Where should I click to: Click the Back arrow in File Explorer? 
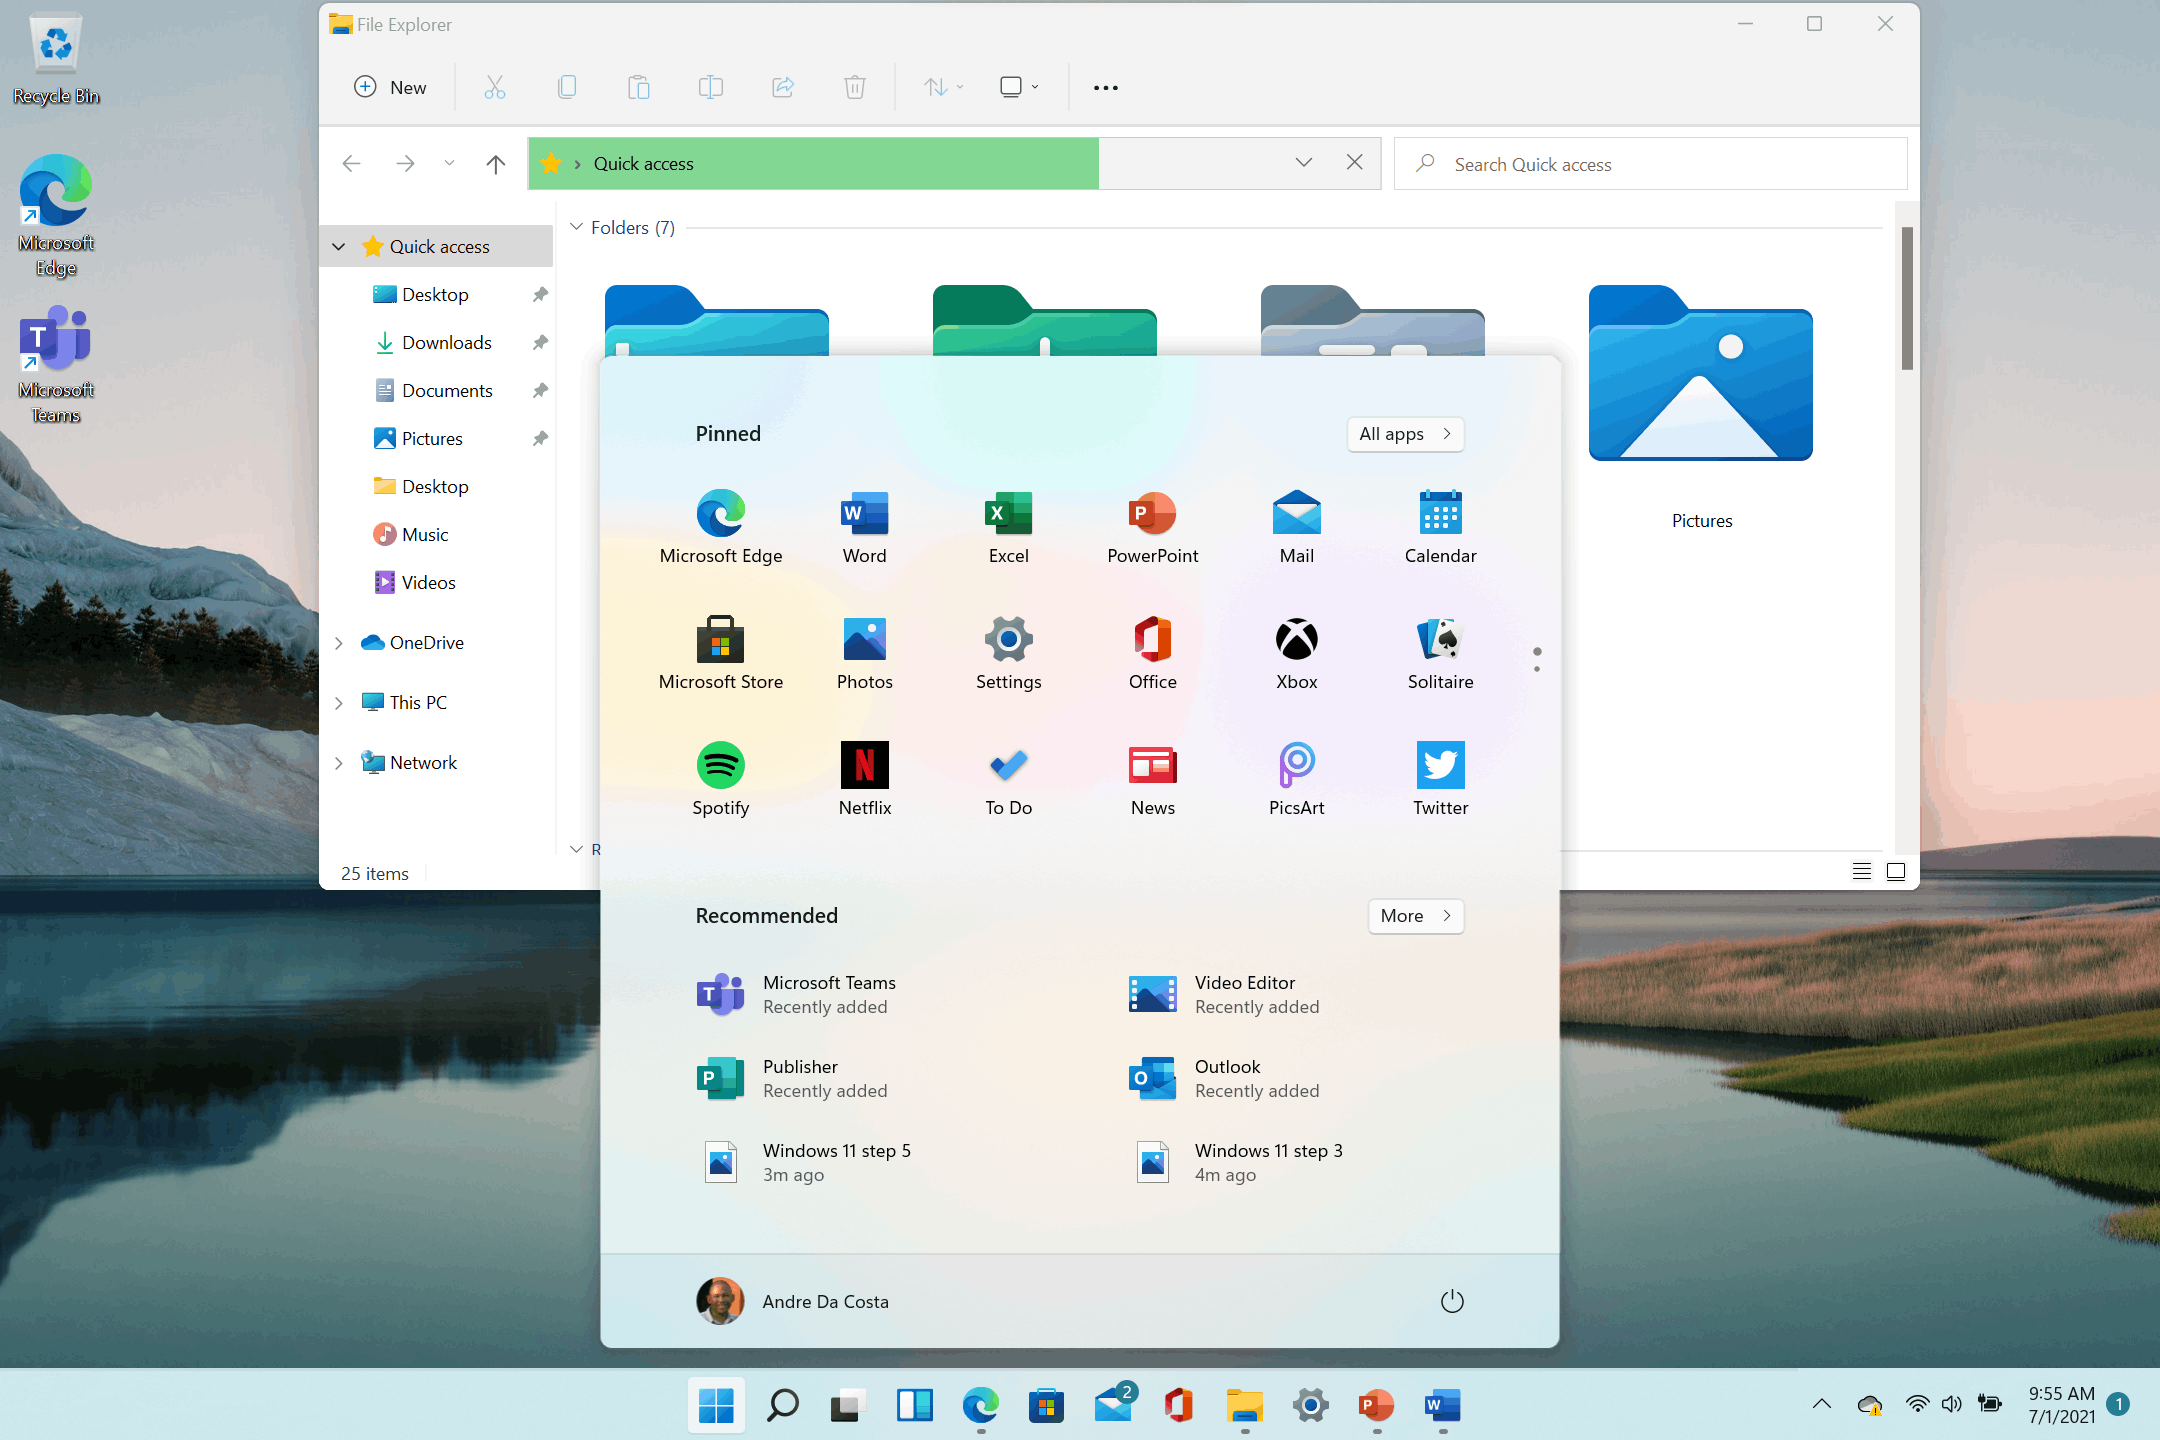pos(351,163)
